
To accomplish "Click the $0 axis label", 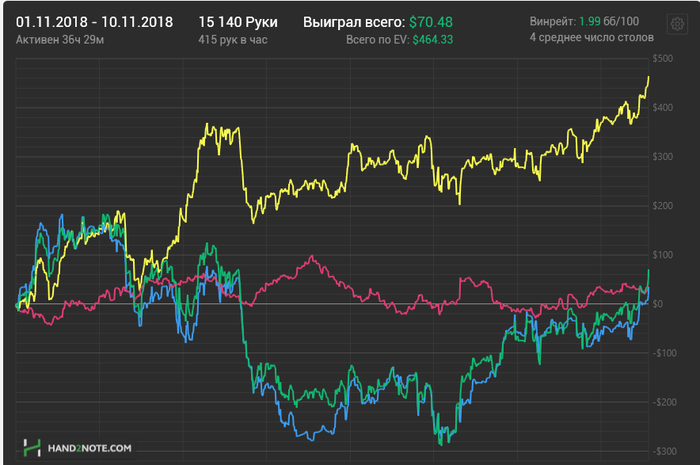I will [x=658, y=304].
